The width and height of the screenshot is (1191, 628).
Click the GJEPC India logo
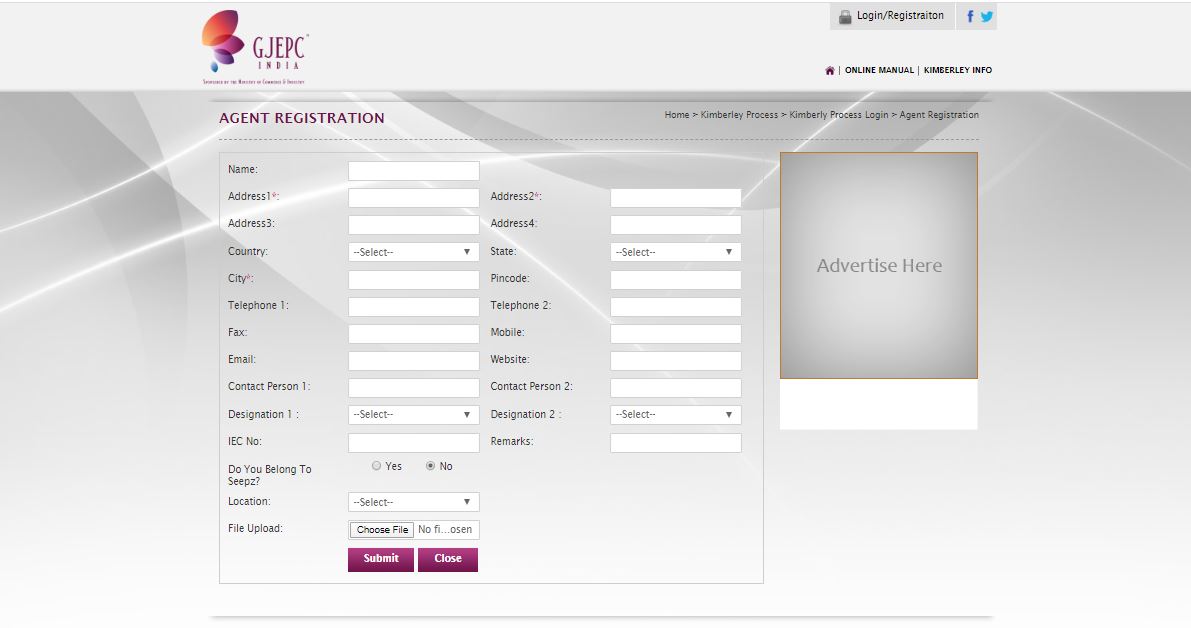tap(257, 44)
